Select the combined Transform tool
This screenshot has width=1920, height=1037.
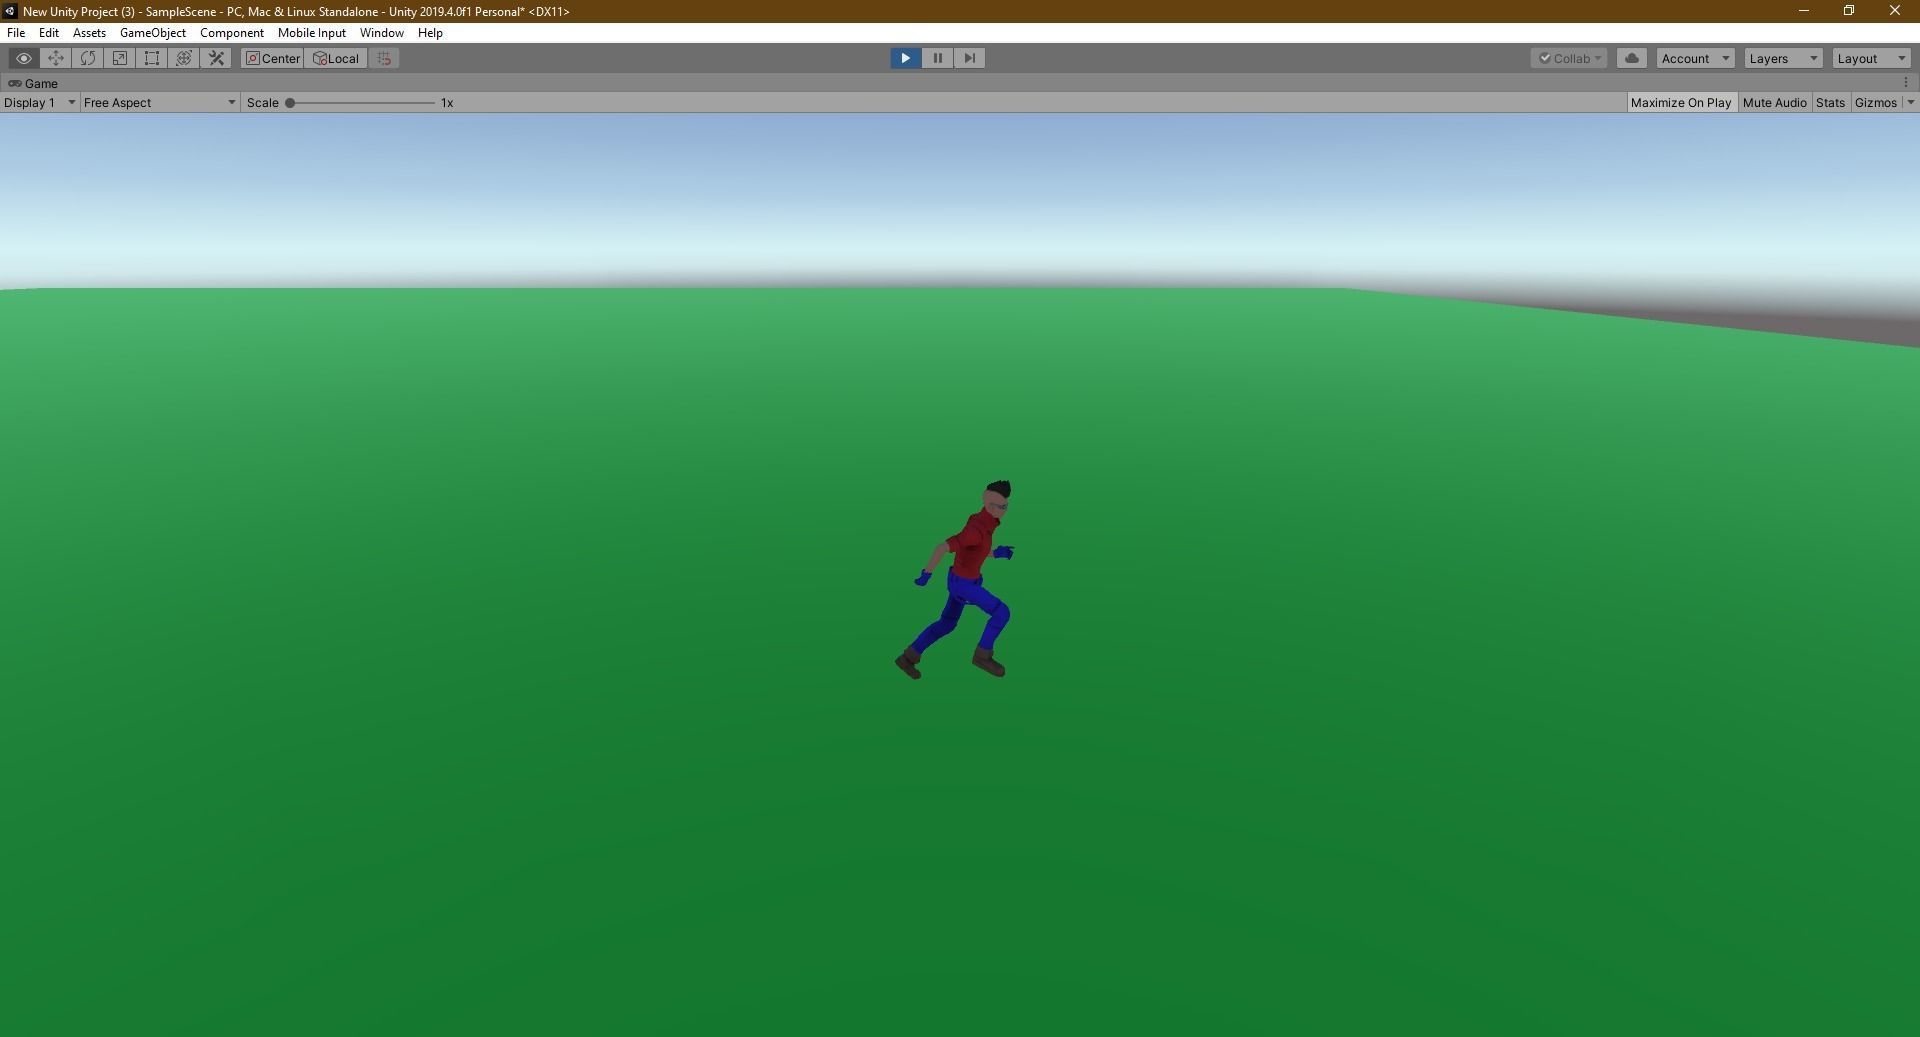(x=184, y=58)
